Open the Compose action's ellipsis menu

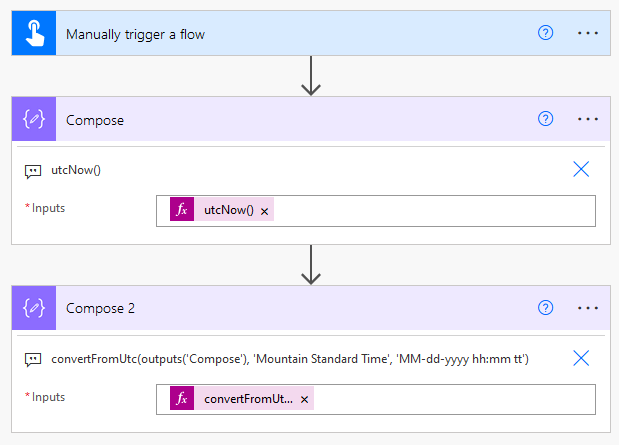pyautogui.click(x=587, y=119)
